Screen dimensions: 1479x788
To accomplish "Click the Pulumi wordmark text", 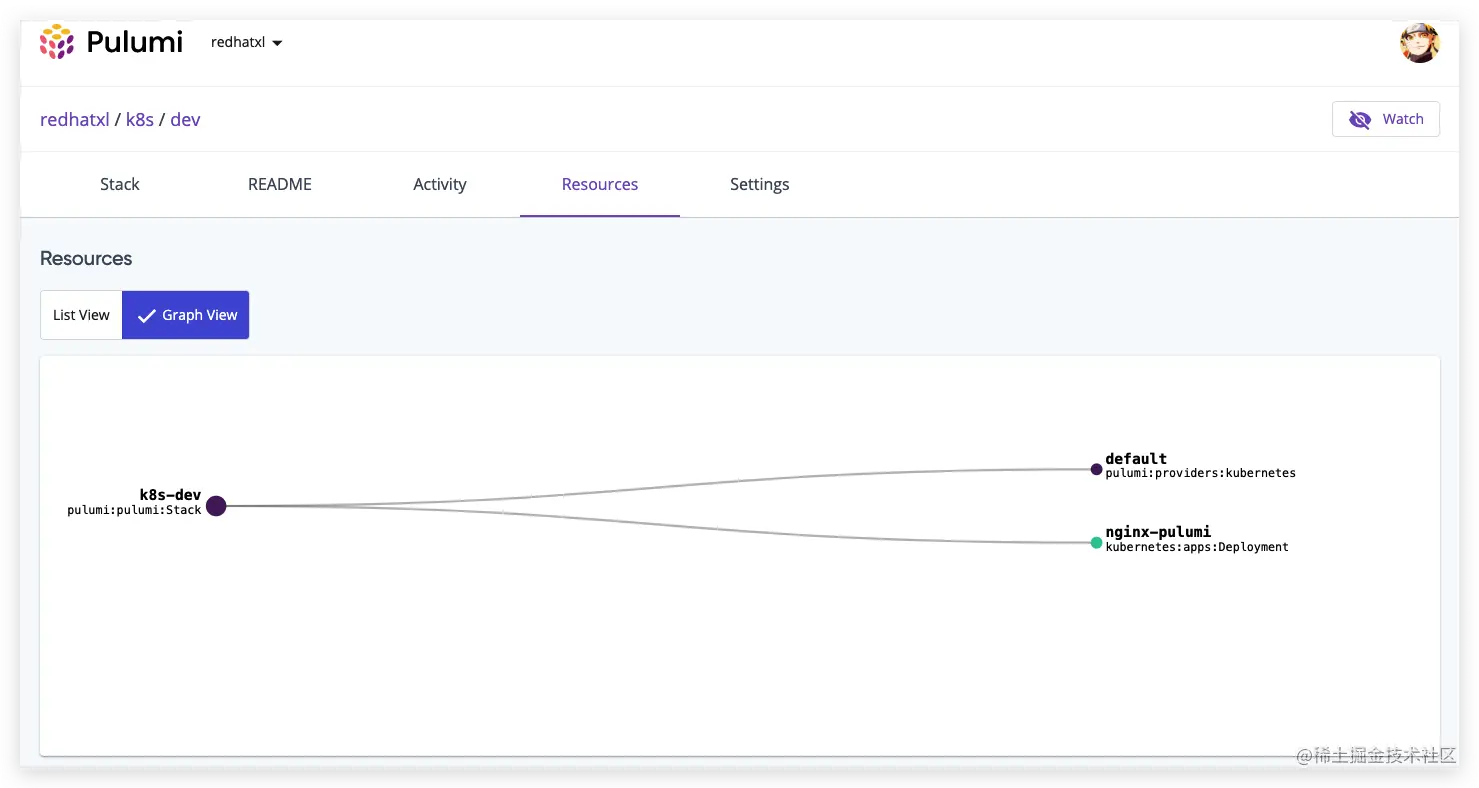I will pos(135,42).
